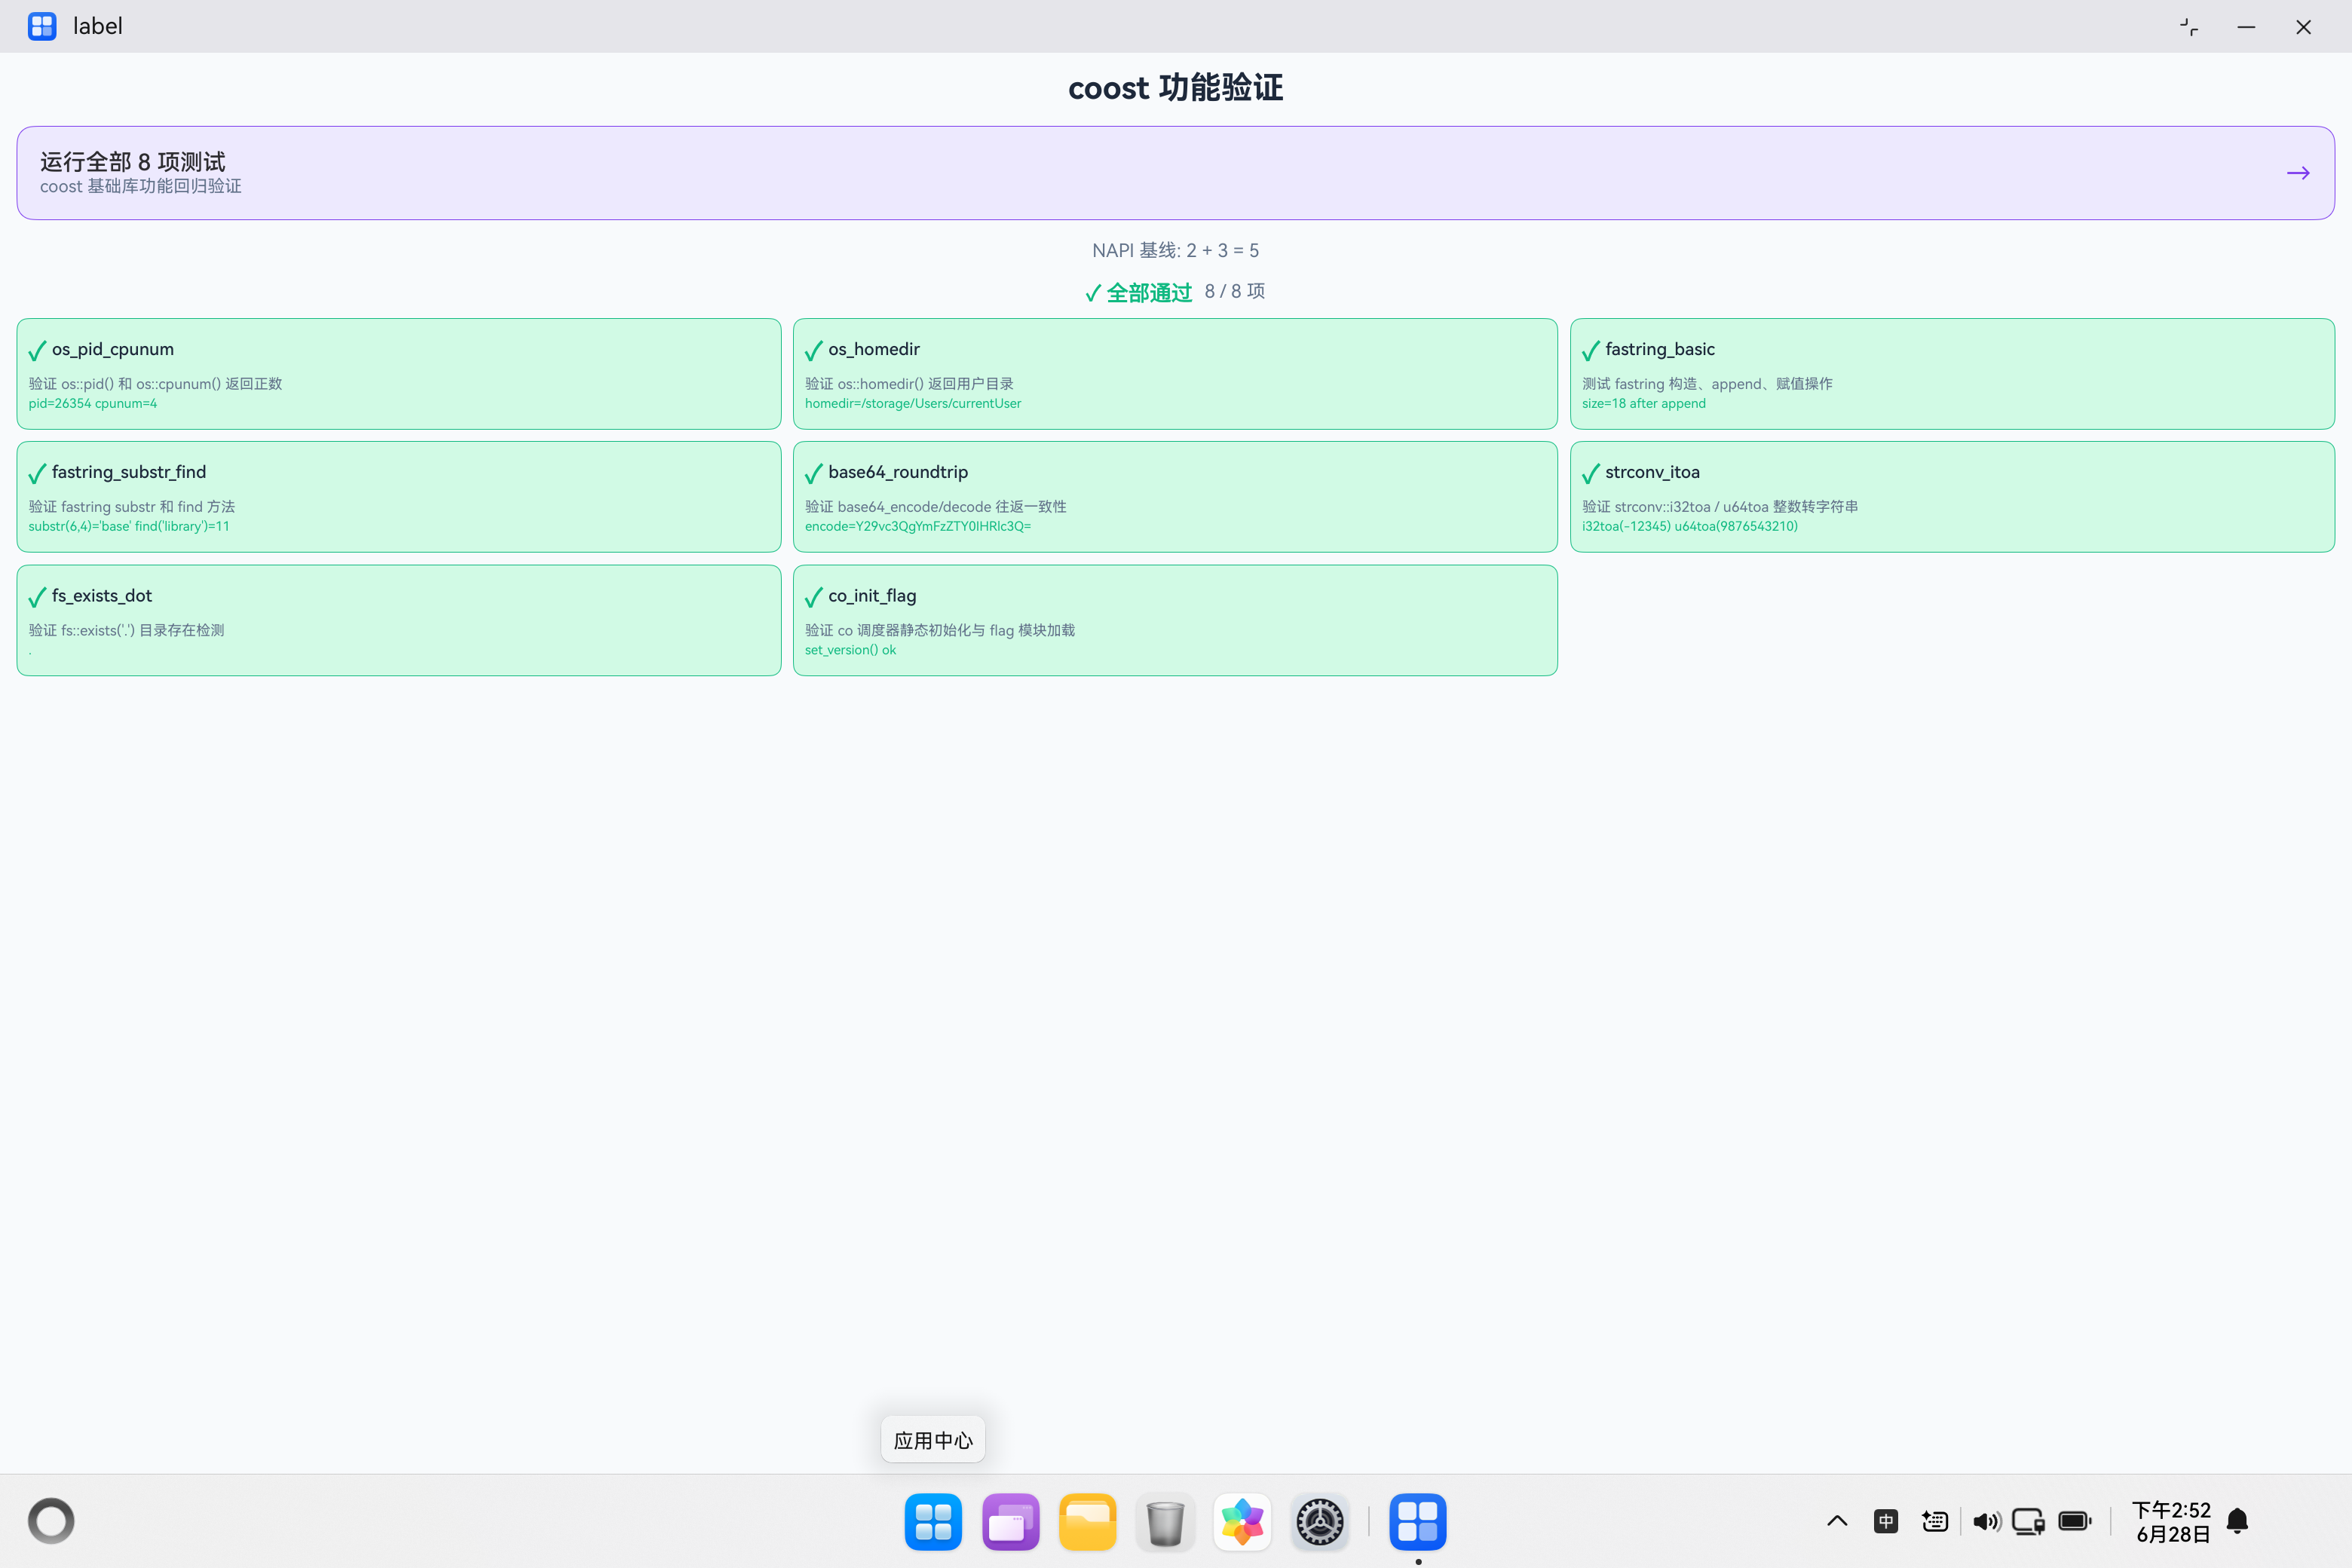The height and width of the screenshot is (1568, 2352).
Task: Switch the 中 input method indicator
Action: (x=1886, y=1521)
